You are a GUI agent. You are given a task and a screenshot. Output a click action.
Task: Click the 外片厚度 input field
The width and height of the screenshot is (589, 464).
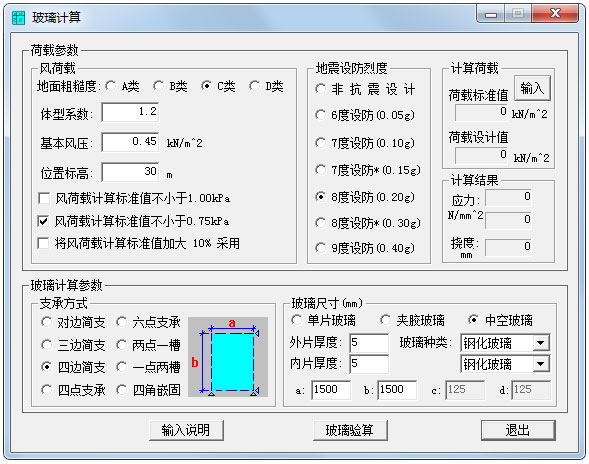369,343
